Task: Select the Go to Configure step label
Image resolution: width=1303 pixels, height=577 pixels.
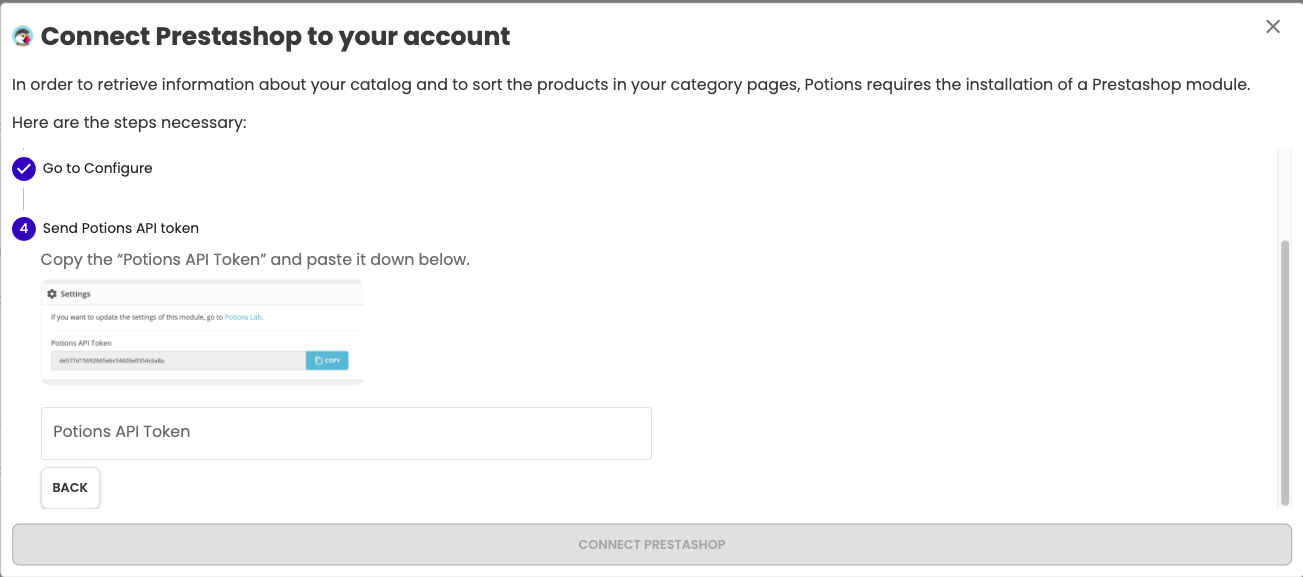Action: point(98,168)
